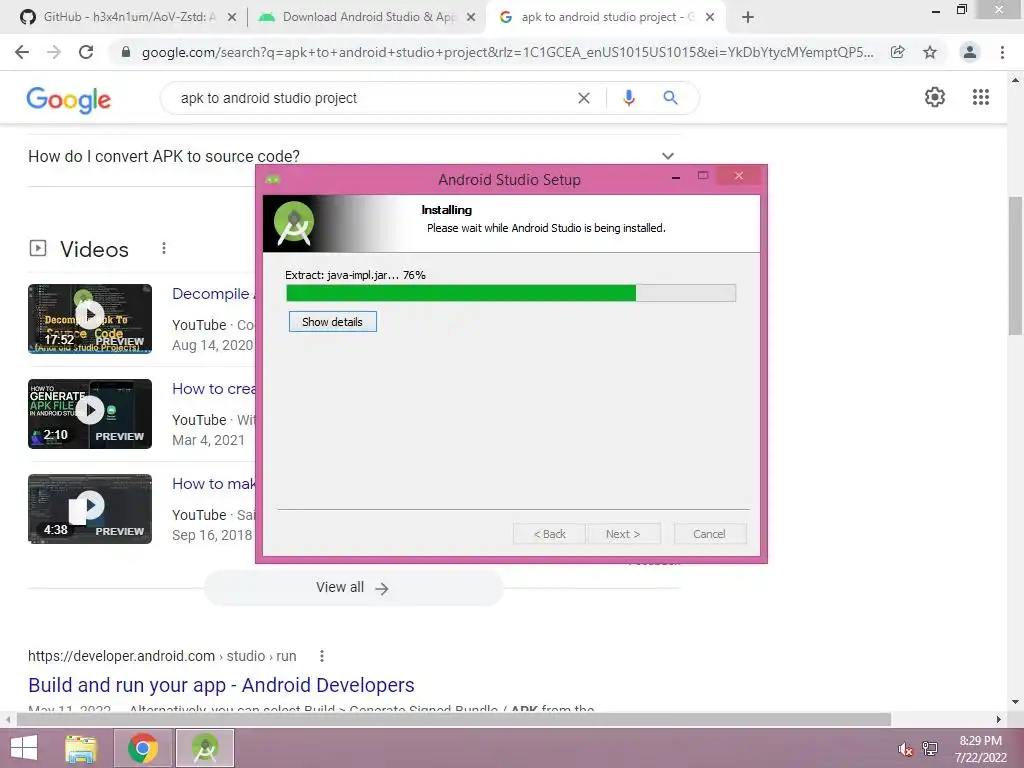Click the muted volume tray icon
This screenshot has height=768, width=1024.
click(x=905, y=749)
